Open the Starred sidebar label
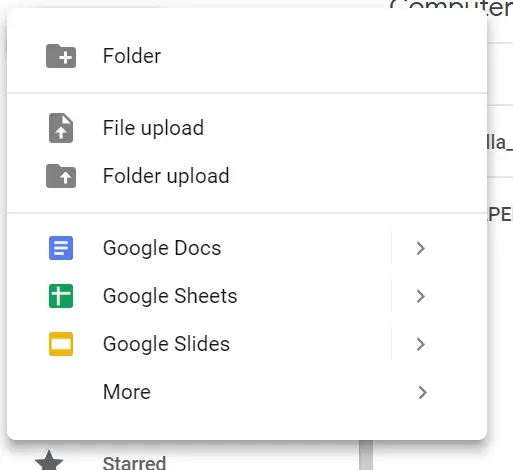This screenshot has width=513, height=470. tap(134, 463)
